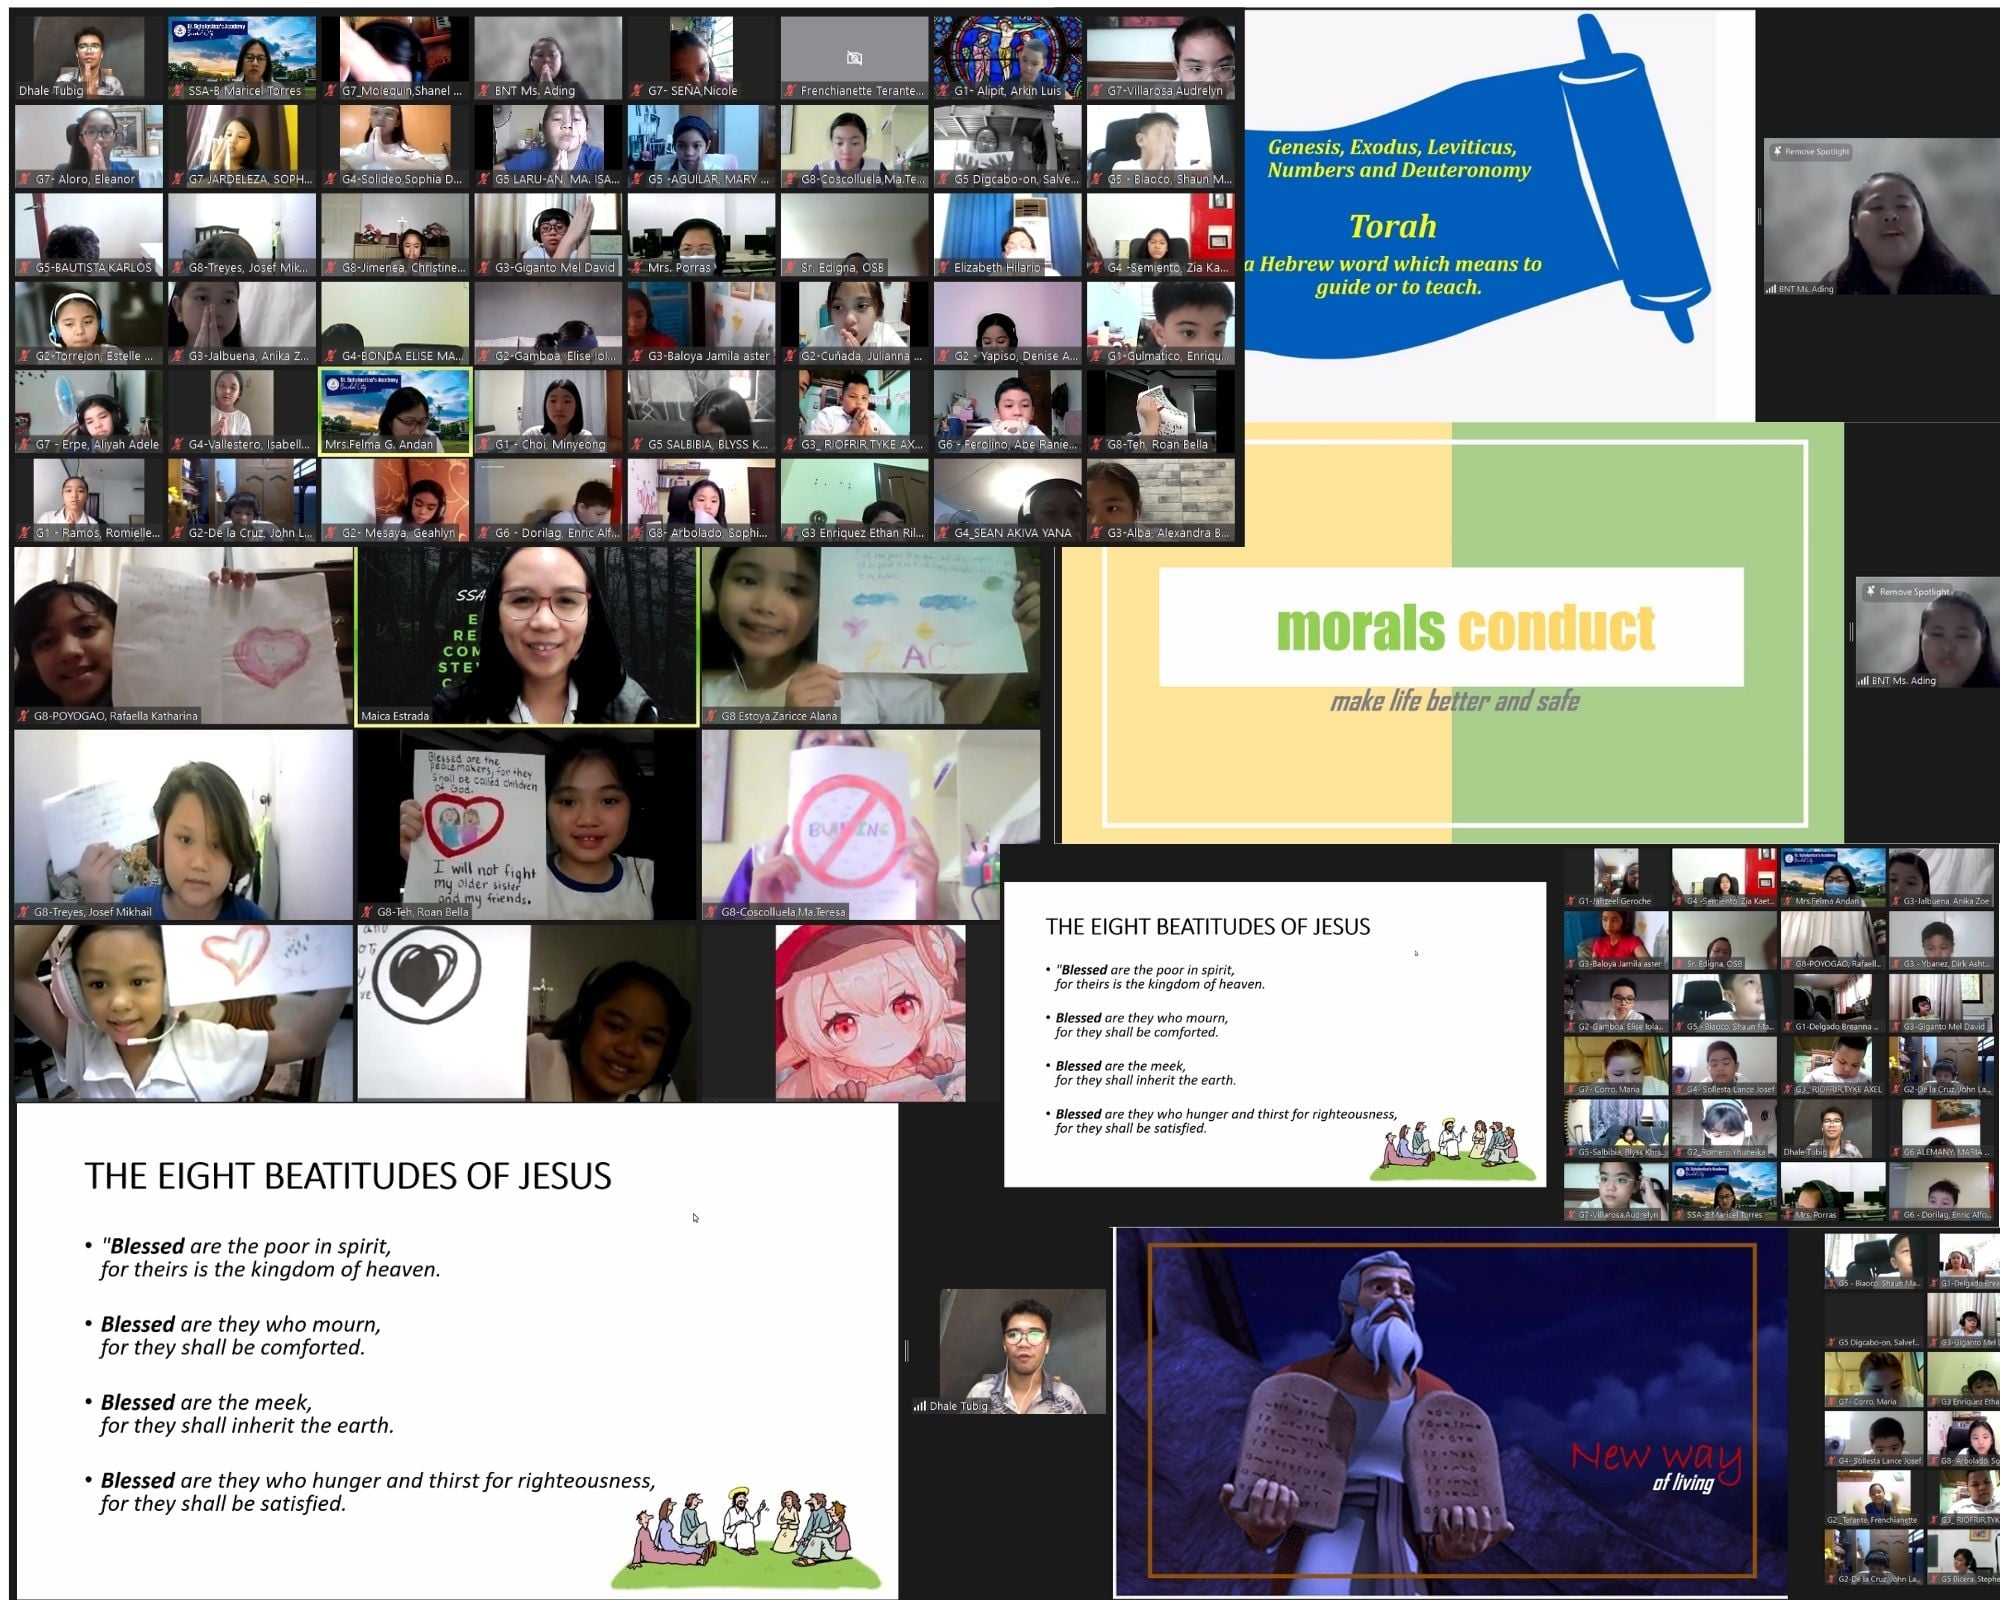Click muted mic icon on G8 Estoya, Zaricce Alana
This screenshot has width=2000, height=1600.
tap(711, 716)
